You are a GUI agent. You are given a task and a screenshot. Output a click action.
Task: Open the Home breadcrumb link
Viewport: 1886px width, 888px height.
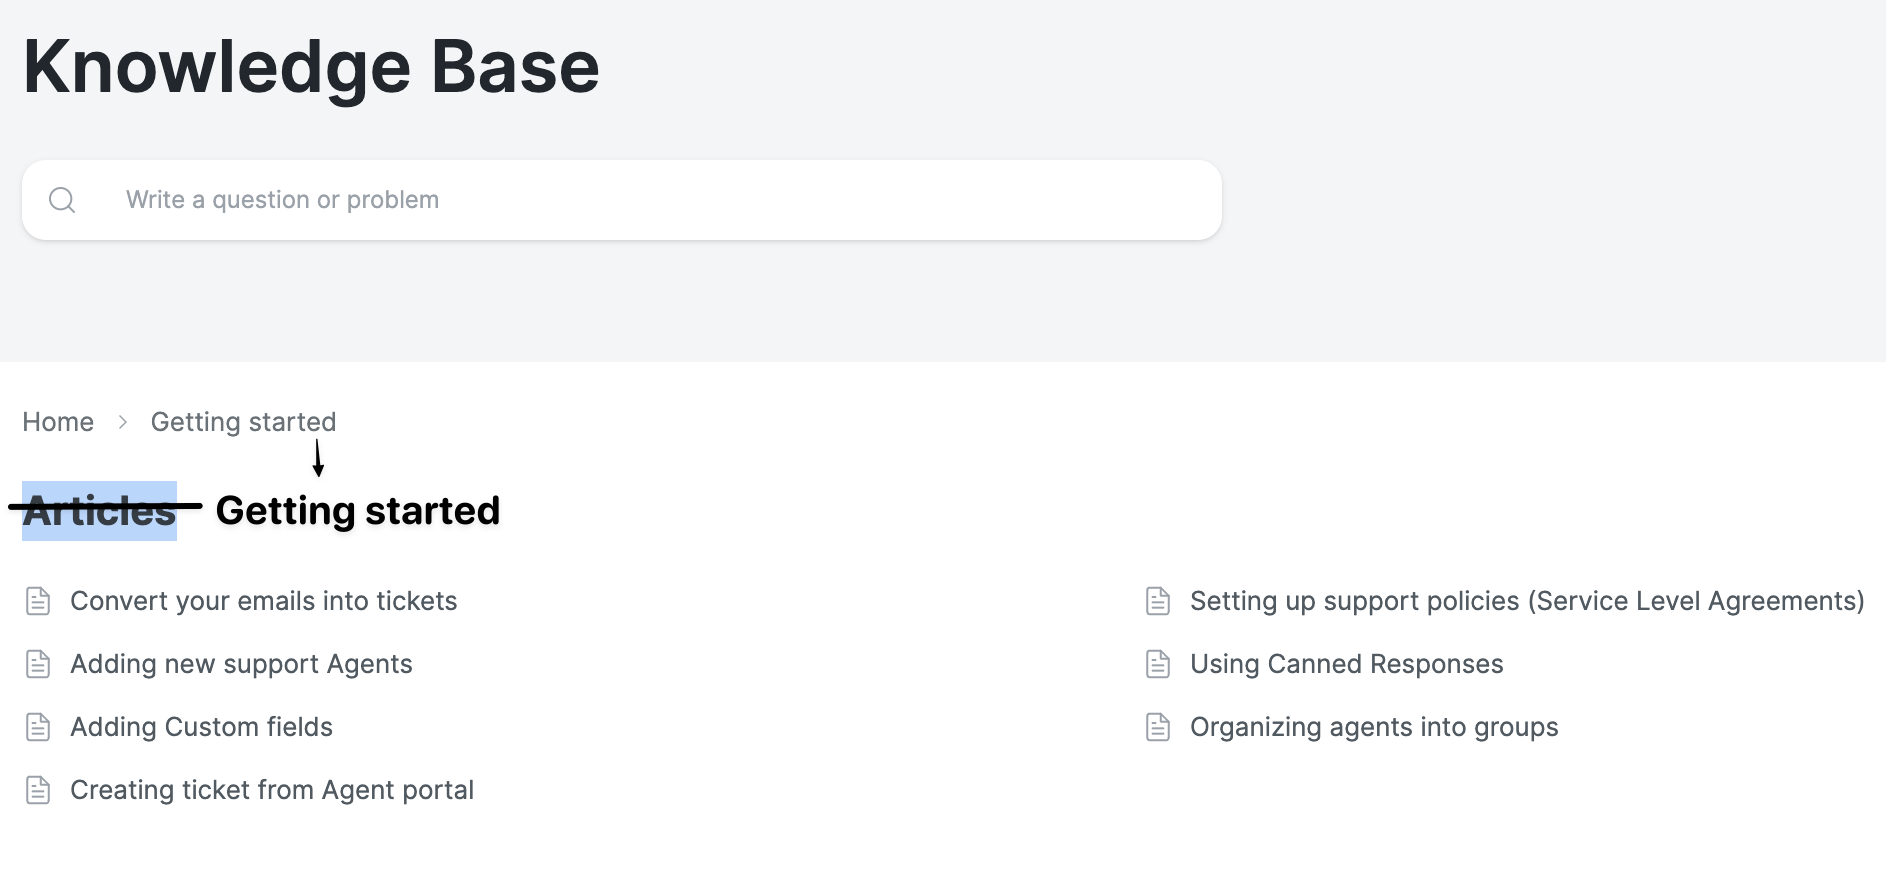click(x=57, y=421)
